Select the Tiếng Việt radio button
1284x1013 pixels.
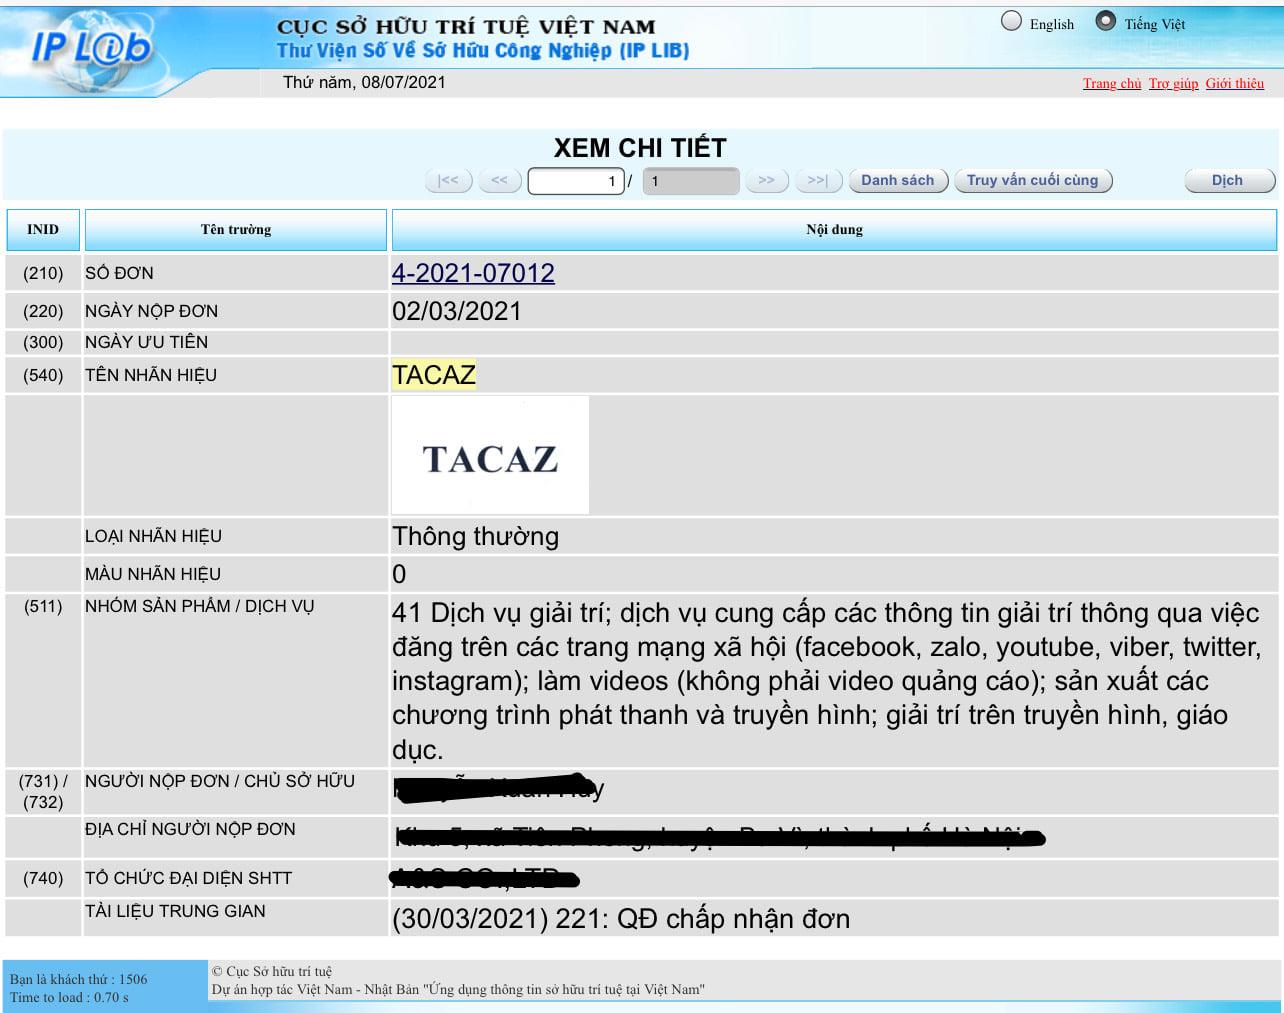[x=1106, y=21]
